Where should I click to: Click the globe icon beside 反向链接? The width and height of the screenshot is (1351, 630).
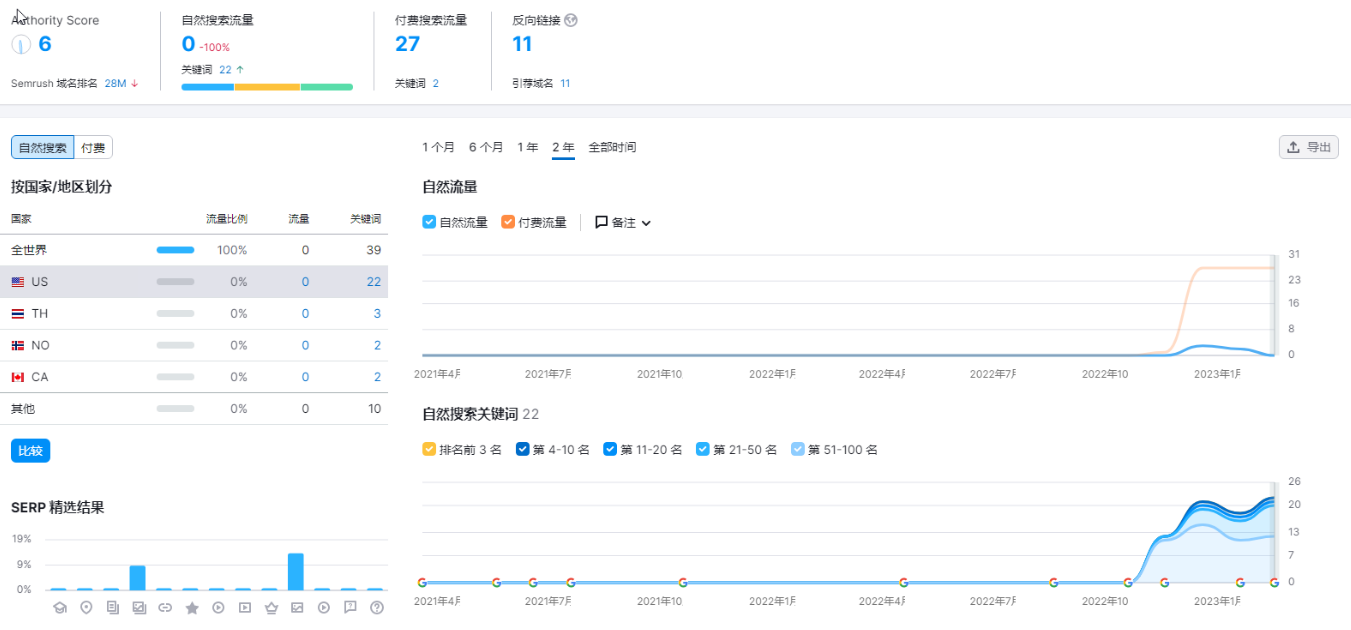(x=571, y=20)
